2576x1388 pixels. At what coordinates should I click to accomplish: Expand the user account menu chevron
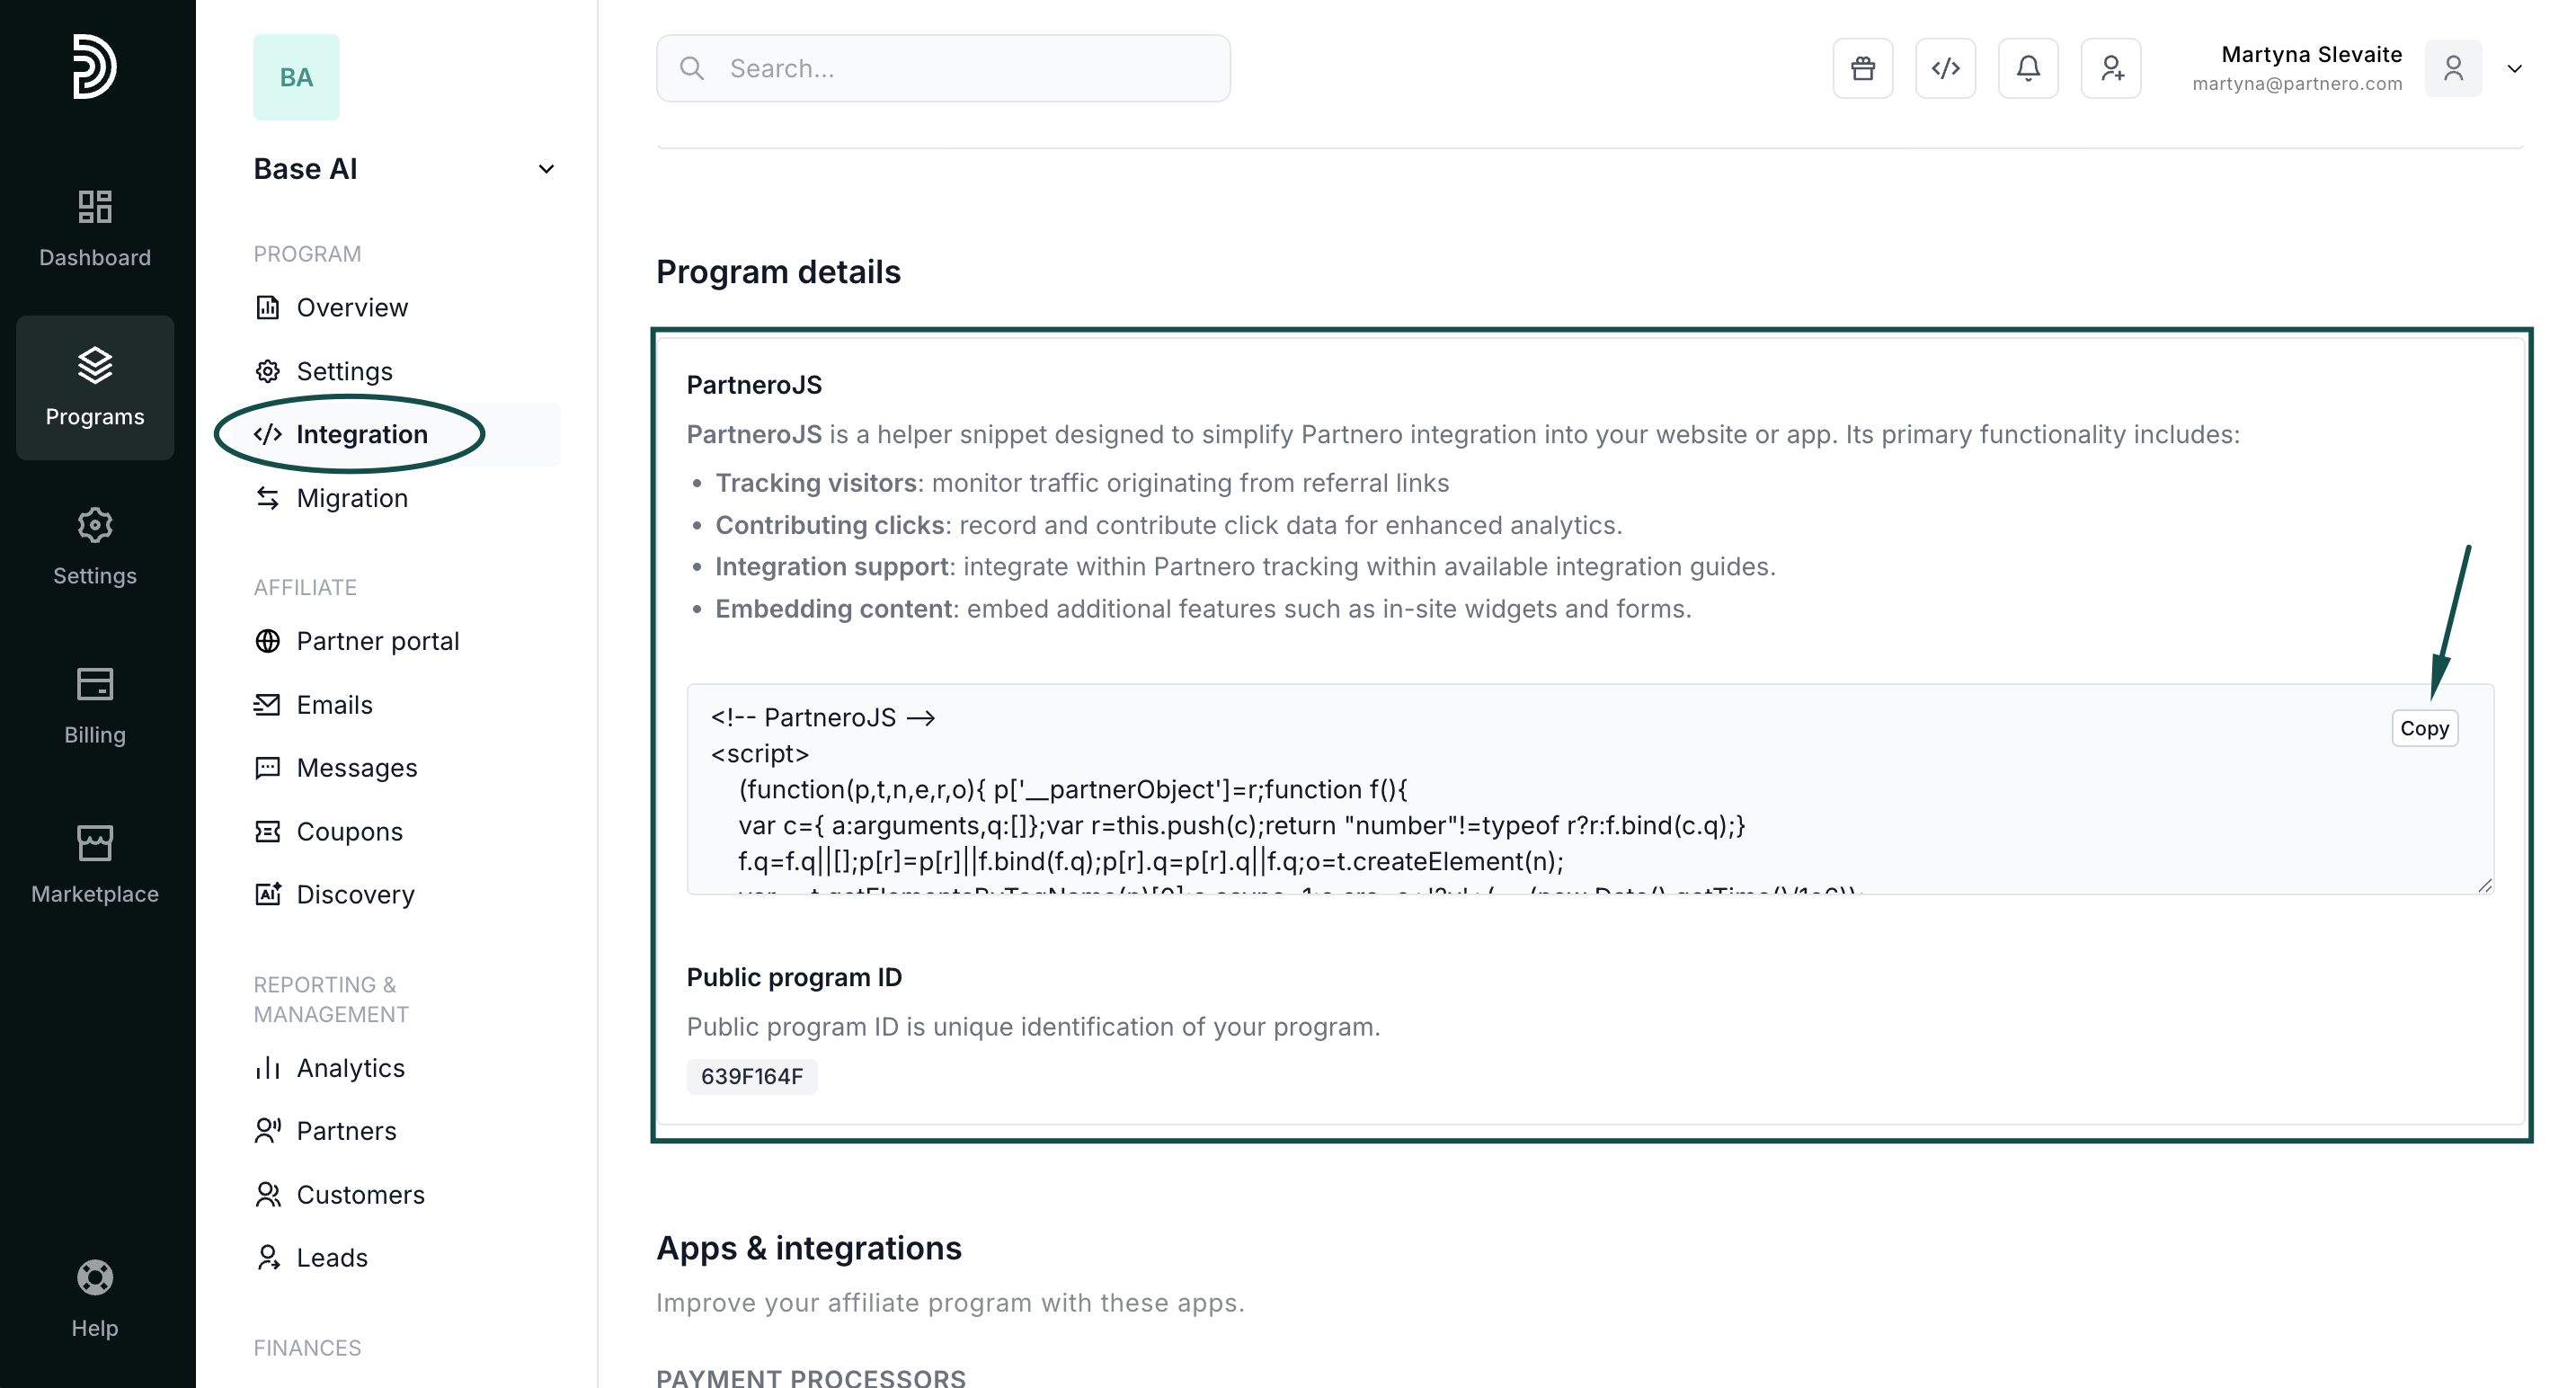[x=2514, y=69]
